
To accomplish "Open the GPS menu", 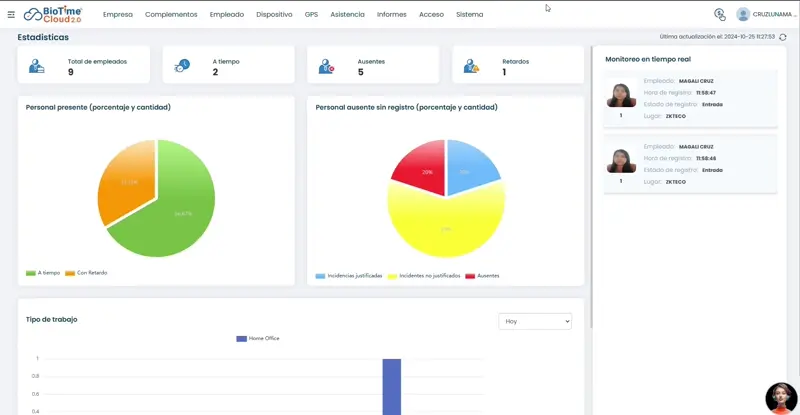I will point(311,15).
